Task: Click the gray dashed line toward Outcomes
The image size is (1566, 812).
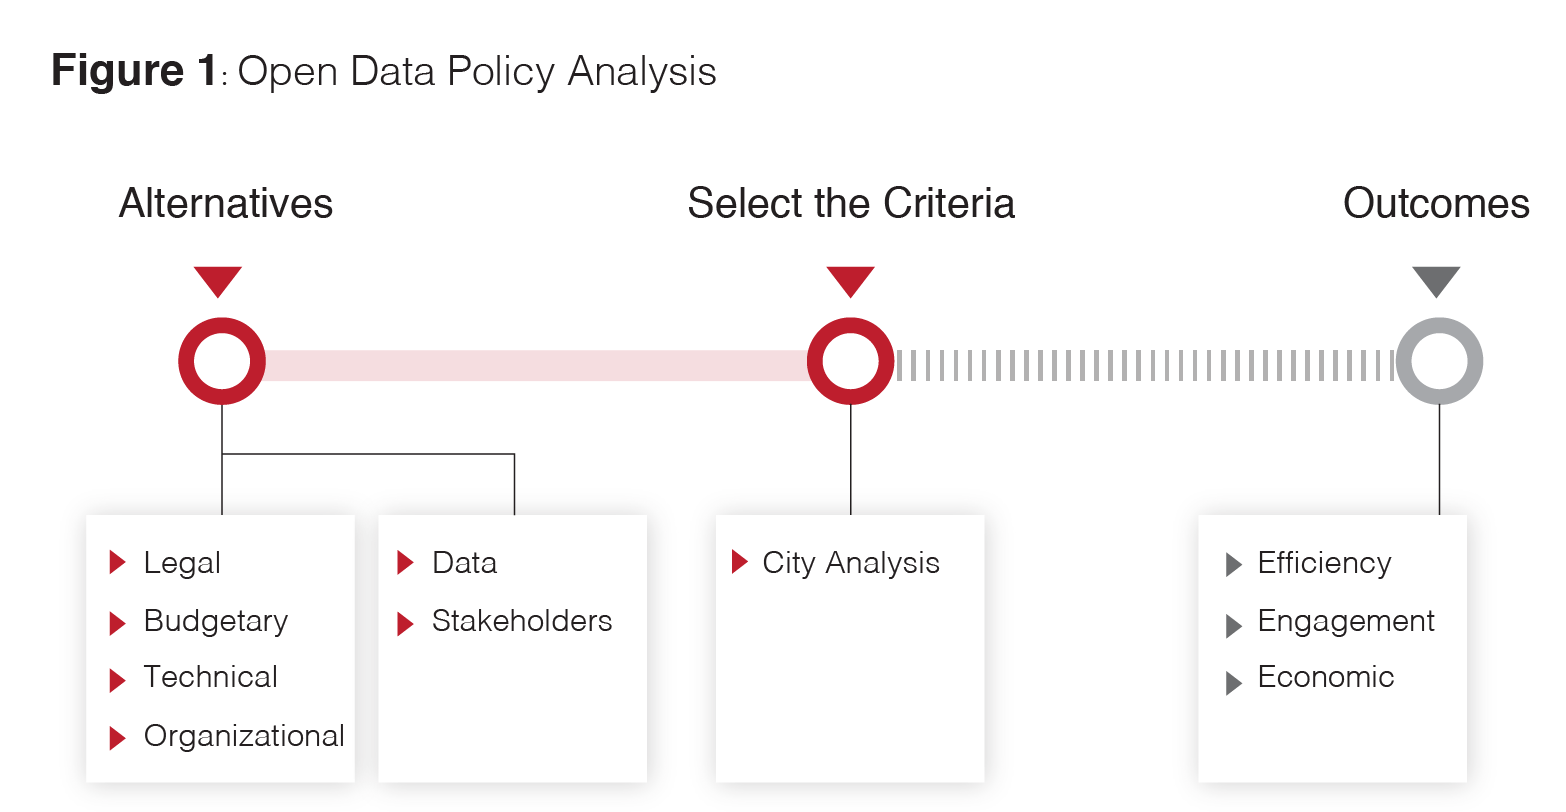Action: (1145, 365)
